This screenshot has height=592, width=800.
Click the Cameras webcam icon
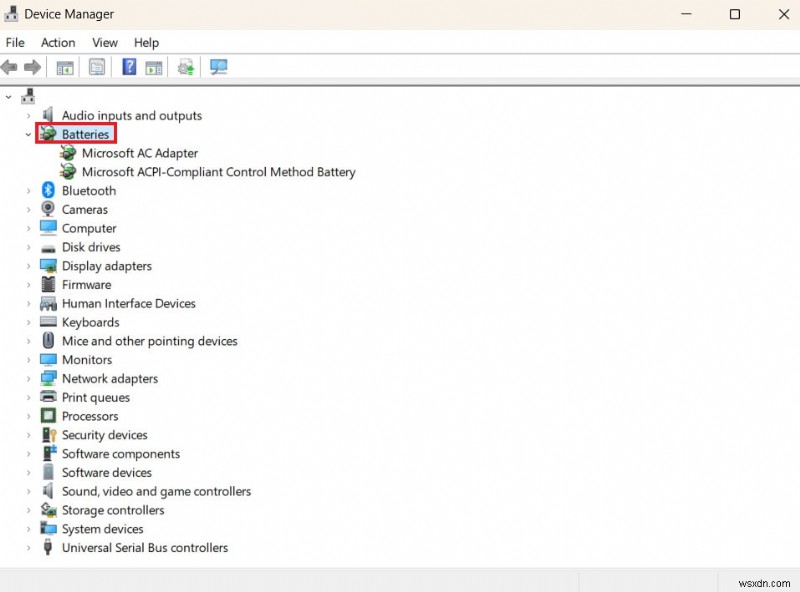[48, 209]
